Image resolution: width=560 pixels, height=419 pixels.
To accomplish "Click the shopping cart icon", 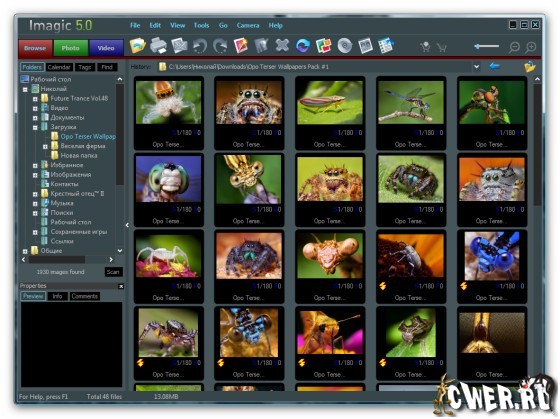I will [442, 47].
